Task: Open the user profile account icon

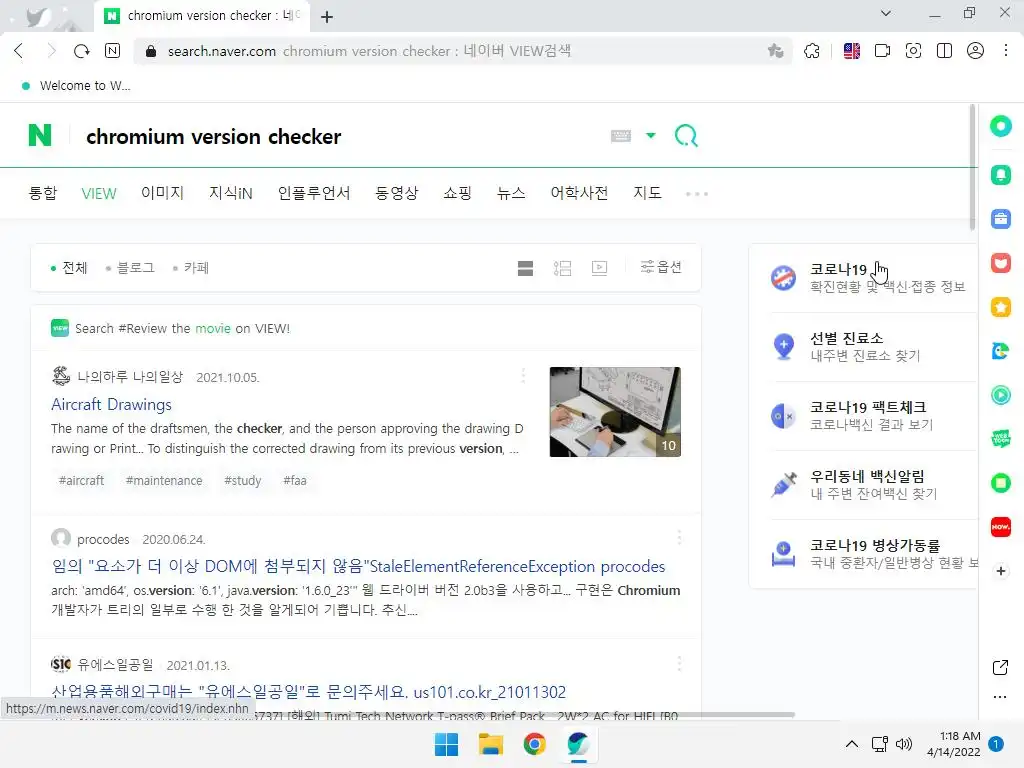Action: 975,51
